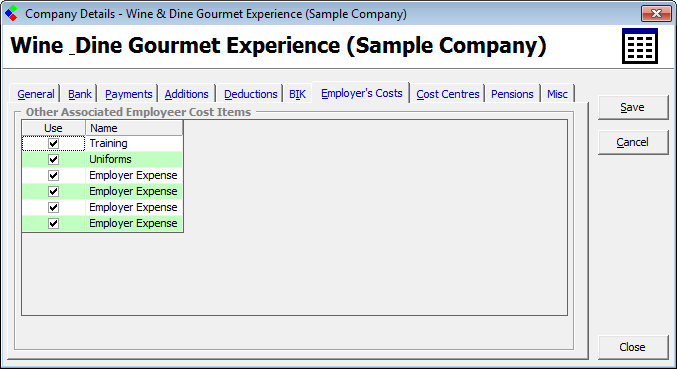Toggle the last Employer Expense checkbox
Image resolution: width=677 pixels, height=369 pixels.
pyautogui.click(x=54, y=223)
